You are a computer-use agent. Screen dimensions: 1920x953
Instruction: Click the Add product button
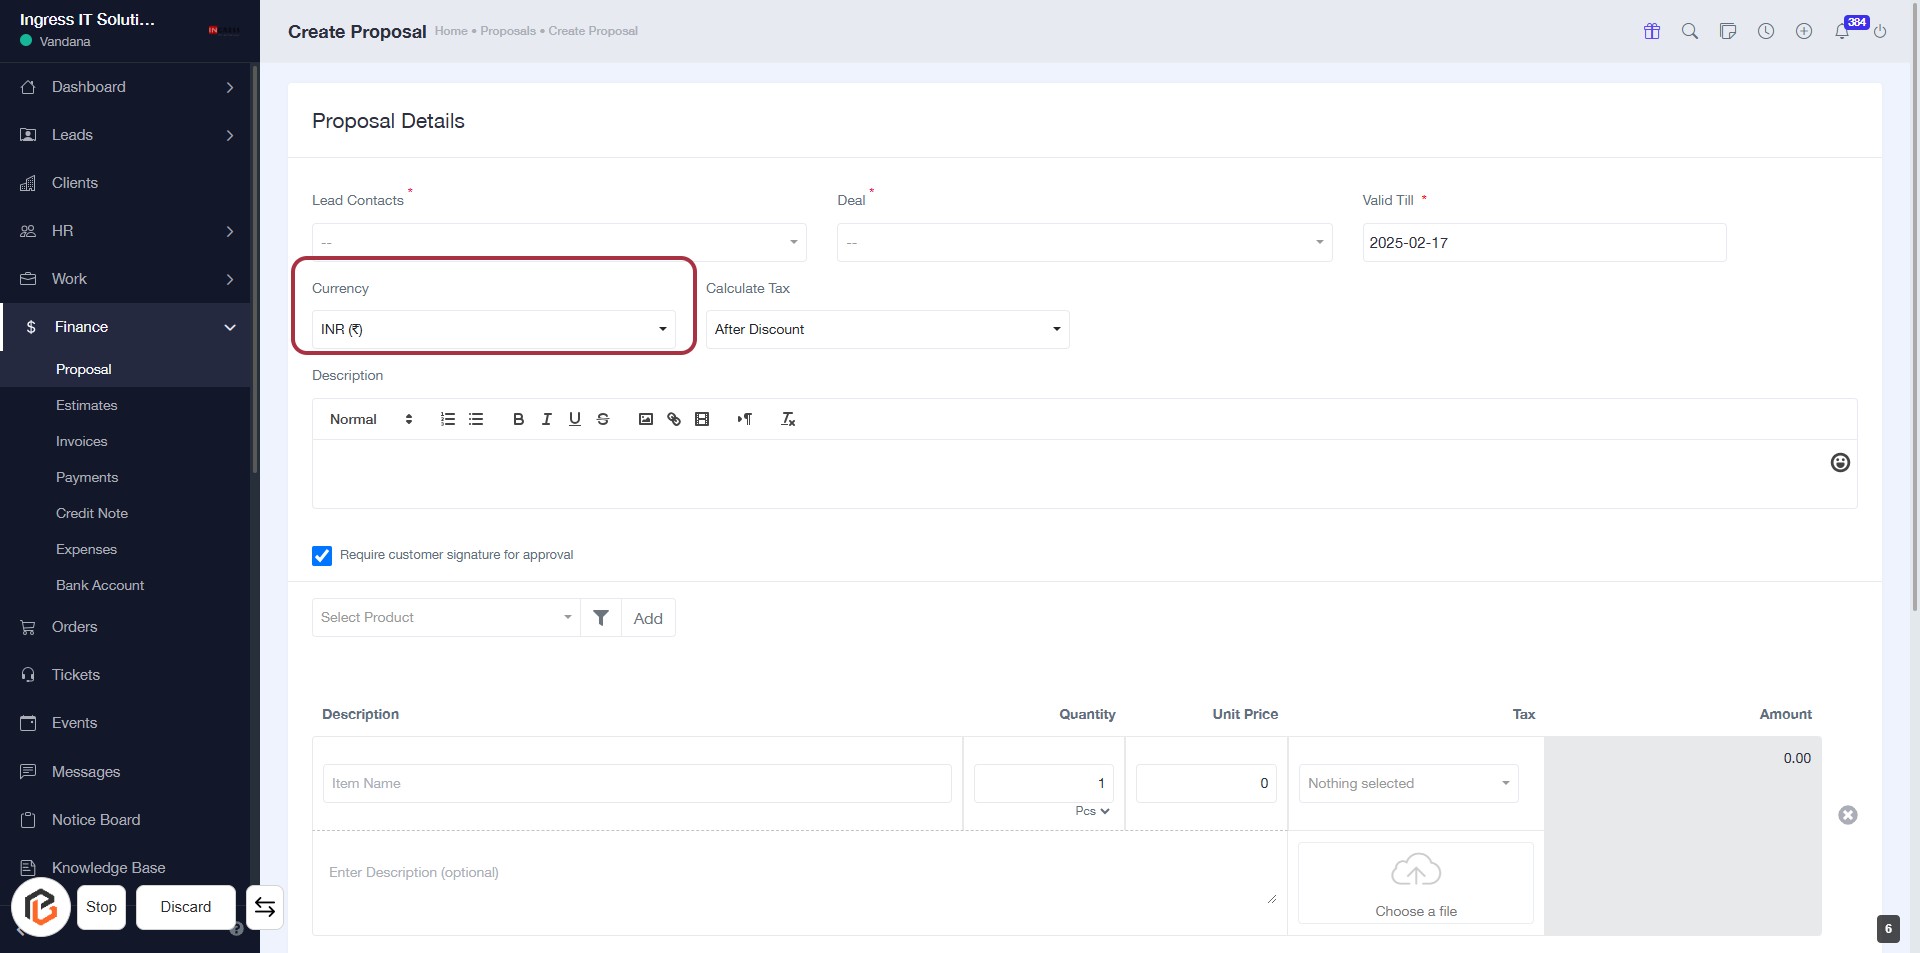648,618
